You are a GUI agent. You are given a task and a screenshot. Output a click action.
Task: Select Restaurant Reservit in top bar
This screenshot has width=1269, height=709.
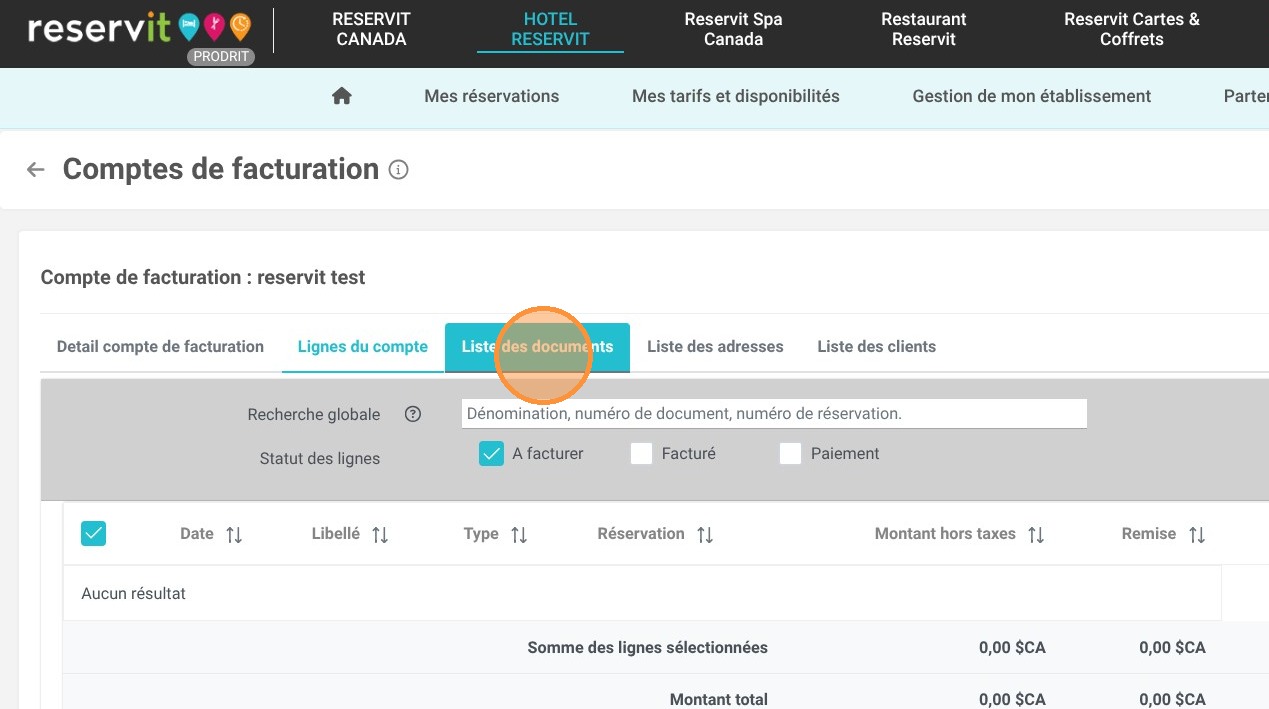click(x=924, y=30)
